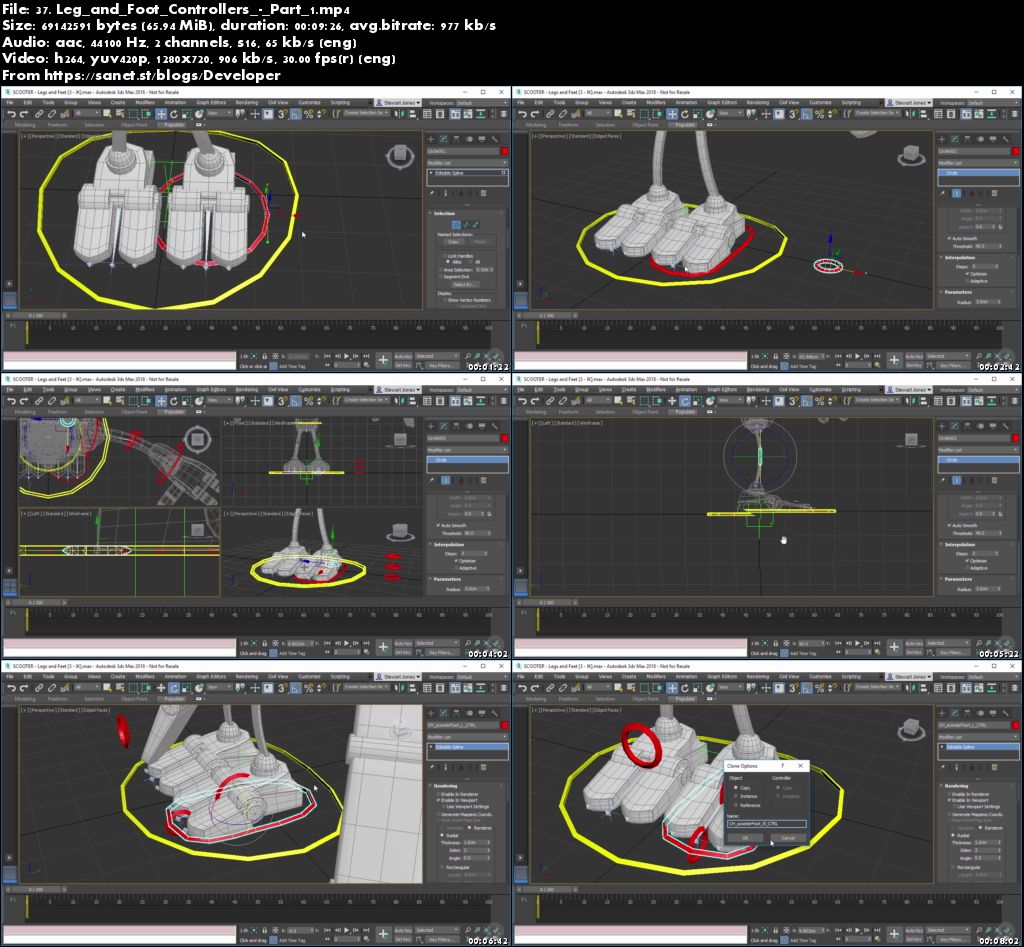
Task: Open Modify panel tab in 00:02:42 frame
Action: [x=954, y=139]
